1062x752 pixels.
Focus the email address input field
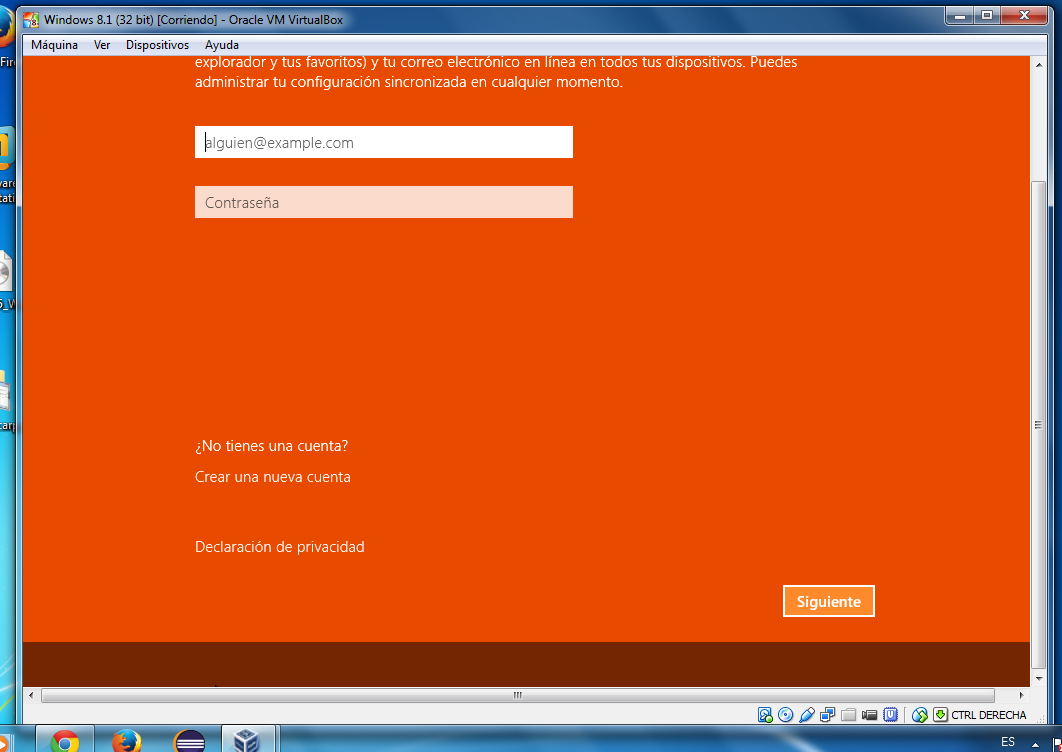(x=383, y=142)
